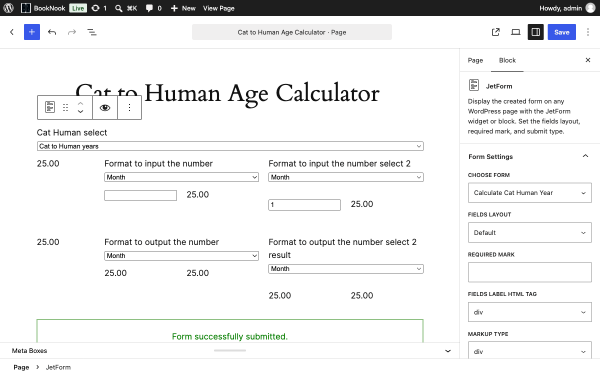This screenshot has width=600, height=375.
Task: Open Howdy, admin account menu
Action: [x=567, y=8]
